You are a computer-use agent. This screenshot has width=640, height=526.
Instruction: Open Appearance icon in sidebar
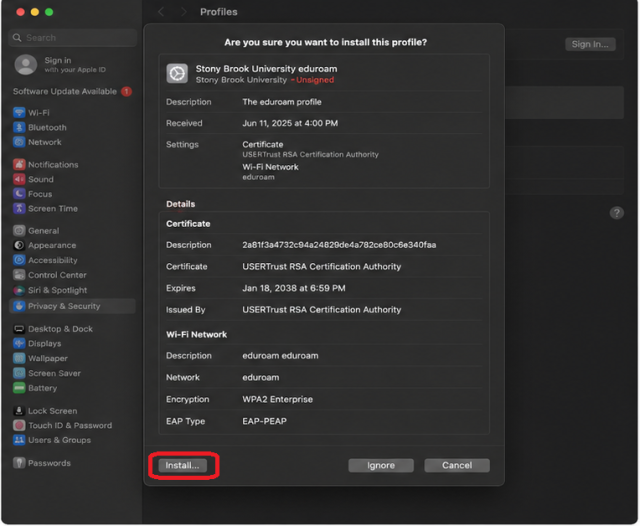19,245
